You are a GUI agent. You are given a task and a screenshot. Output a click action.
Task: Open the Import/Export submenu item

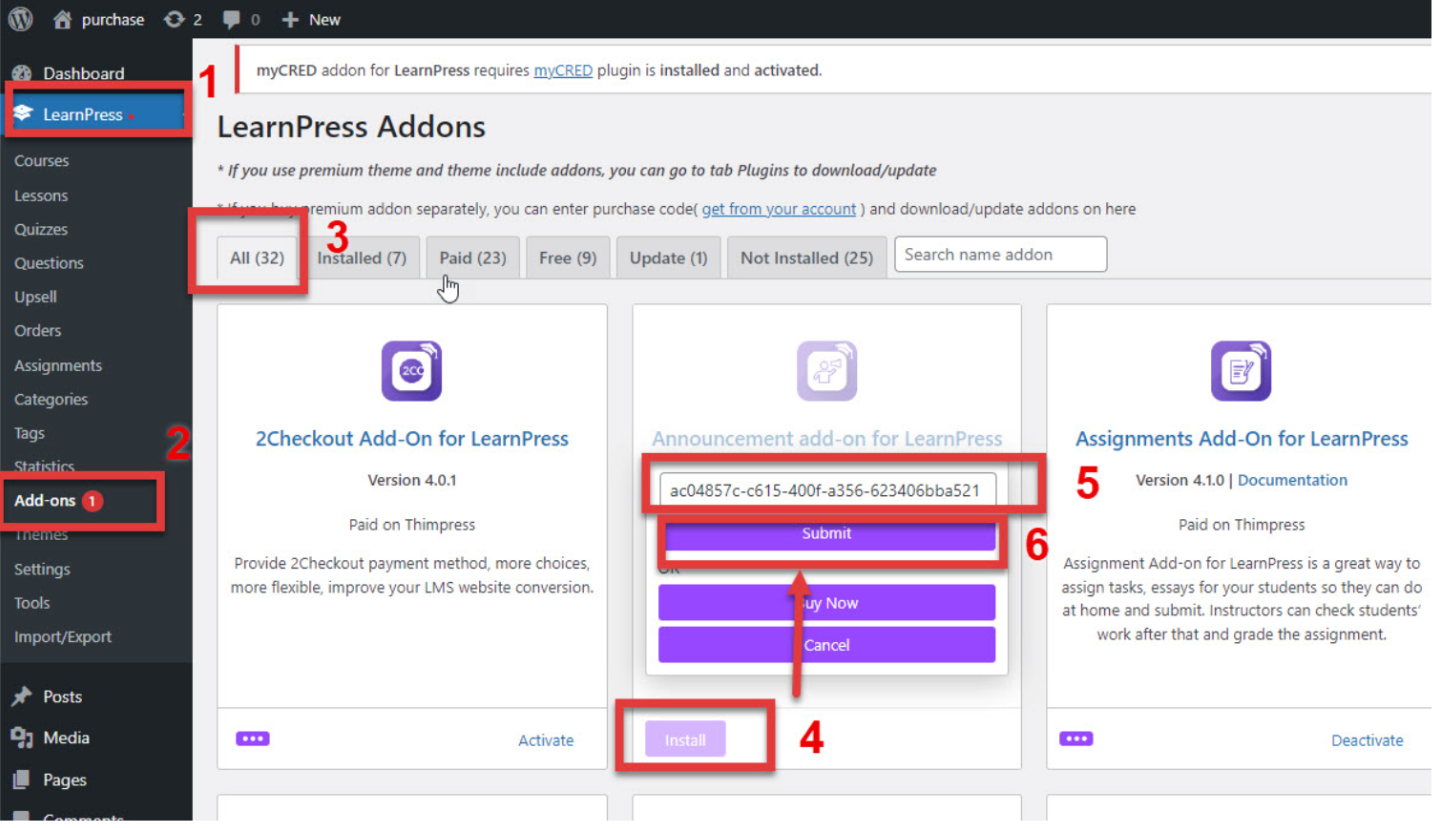click(63, 637)
